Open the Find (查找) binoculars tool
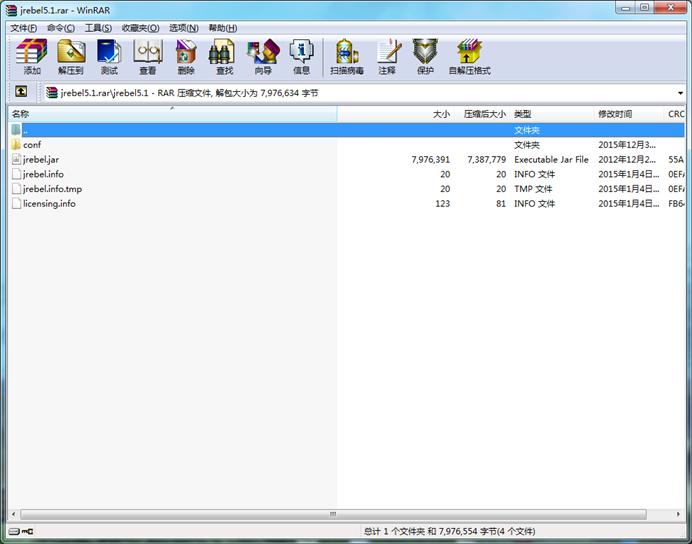 [x=224, y=57]
